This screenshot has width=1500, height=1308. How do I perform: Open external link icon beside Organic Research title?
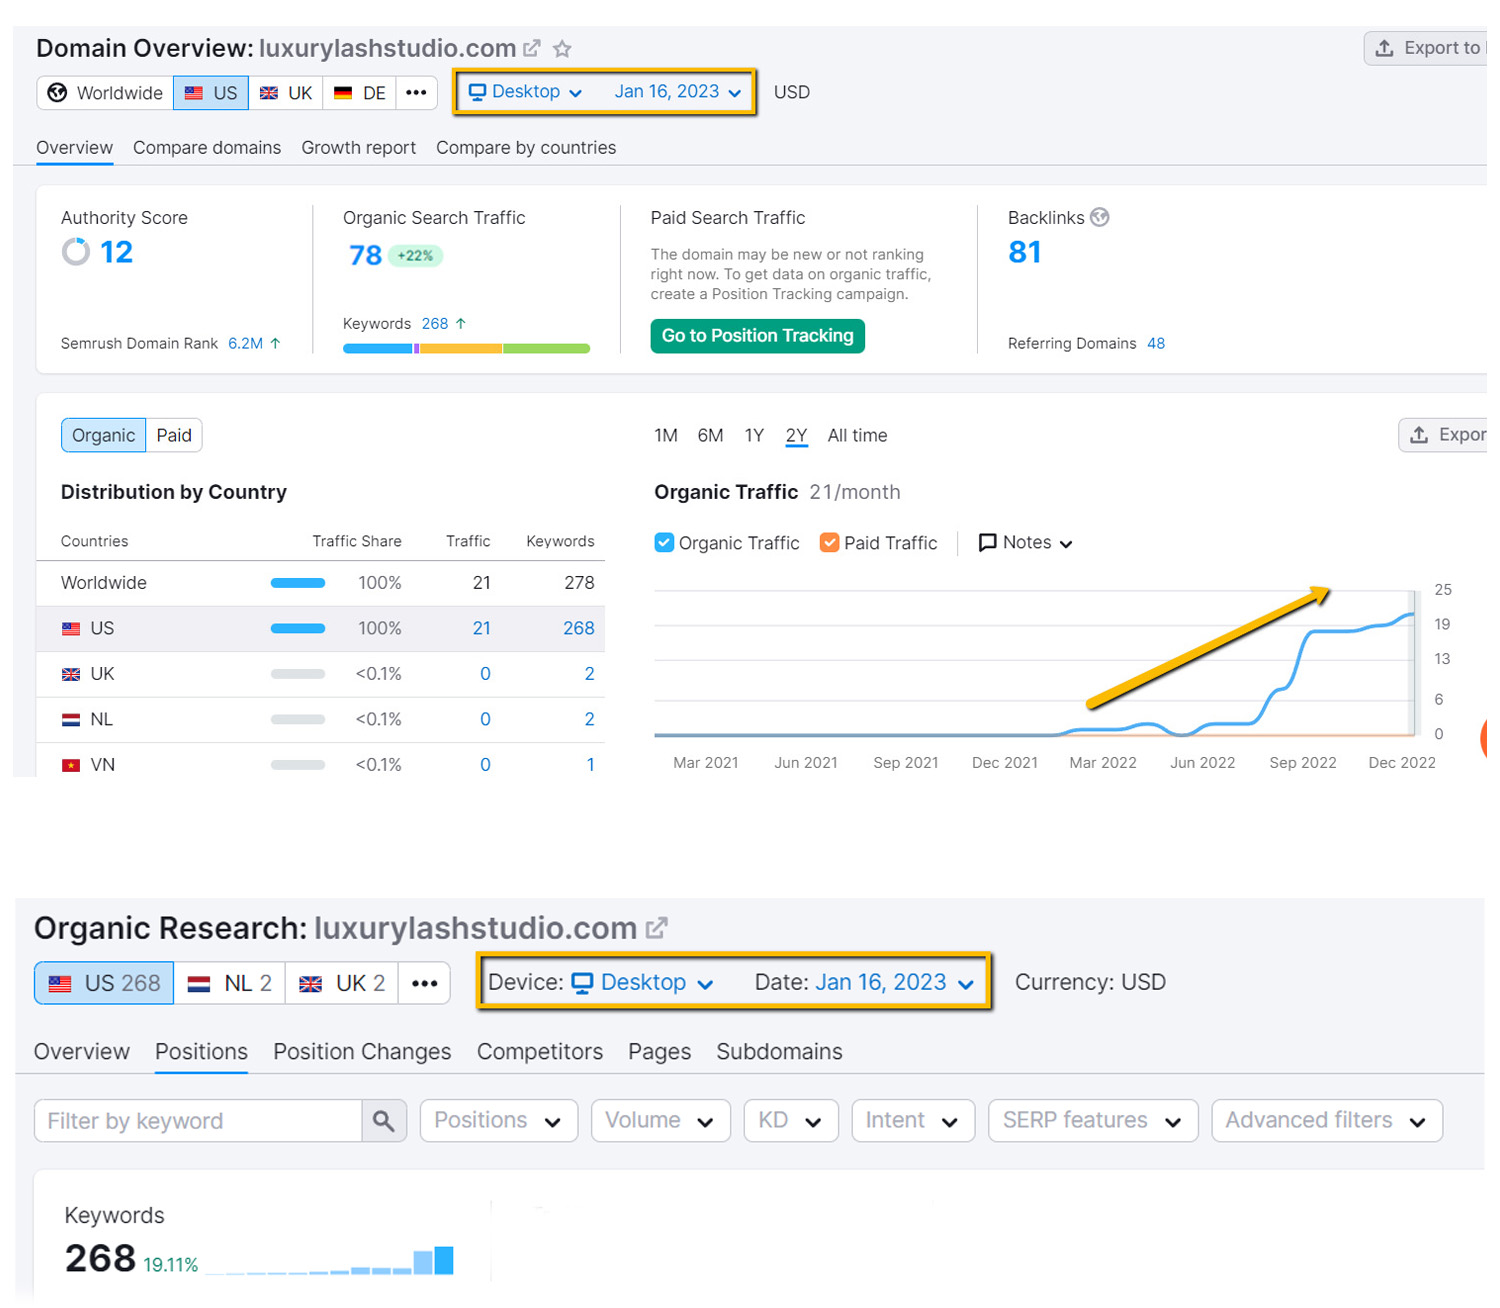[656, 928]
